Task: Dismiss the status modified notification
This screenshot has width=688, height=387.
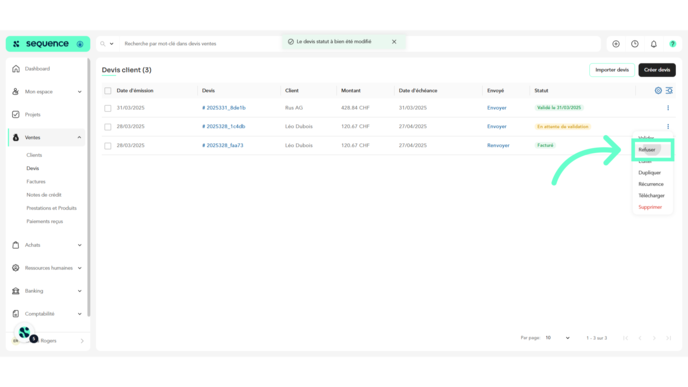Action: (x=394, y=42)
